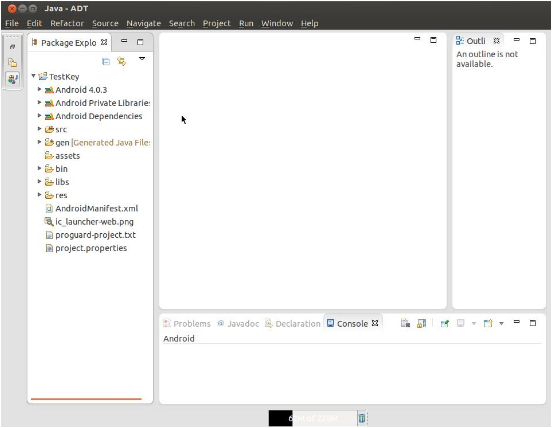Viewport: 553px width, 428px height.
Task: Click the TestKey project icon
Action: [43, 76]
